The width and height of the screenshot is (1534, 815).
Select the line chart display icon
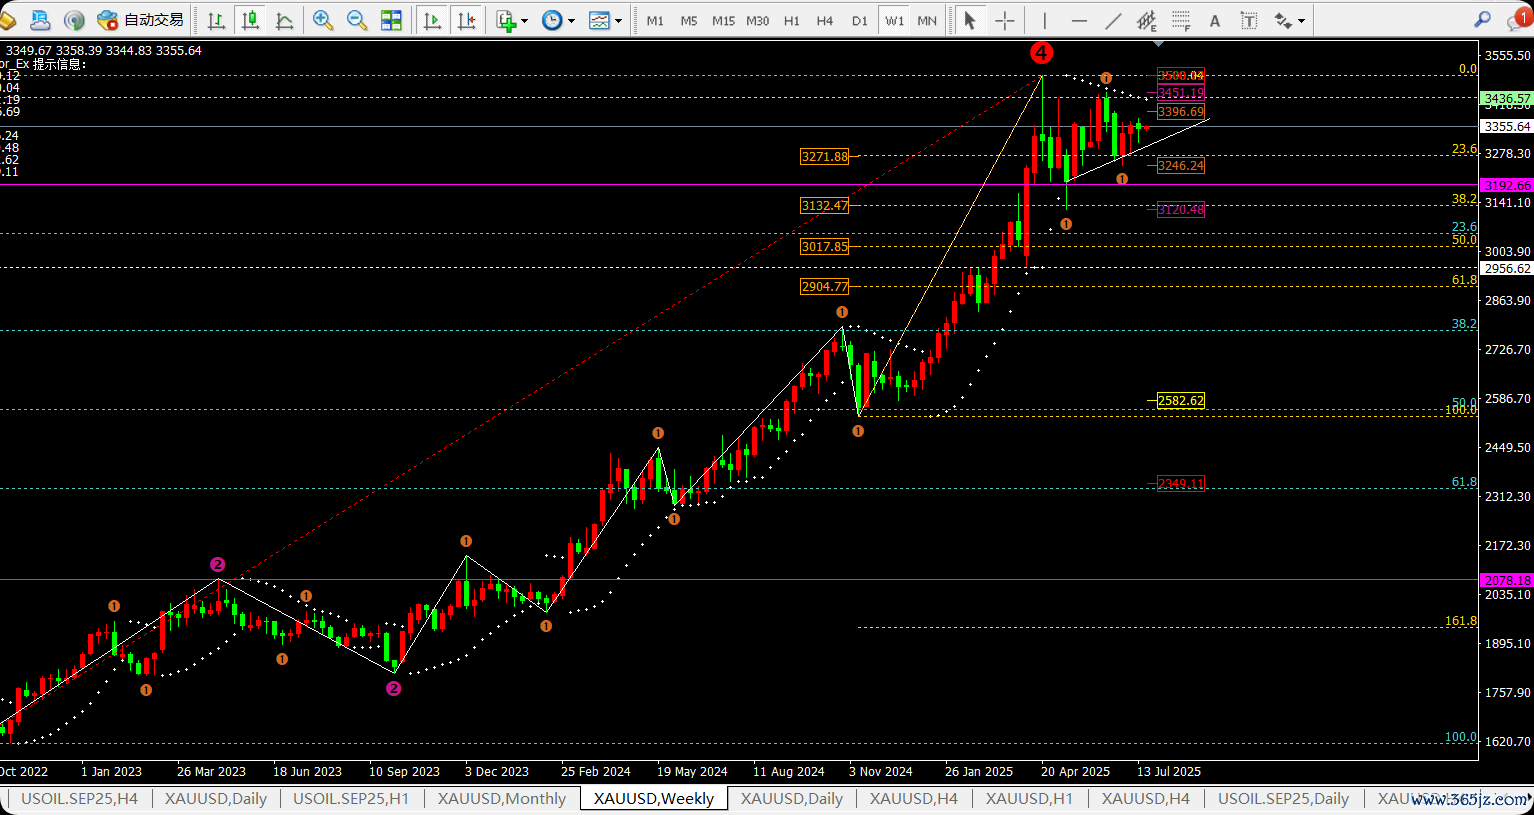coord(285,20)
